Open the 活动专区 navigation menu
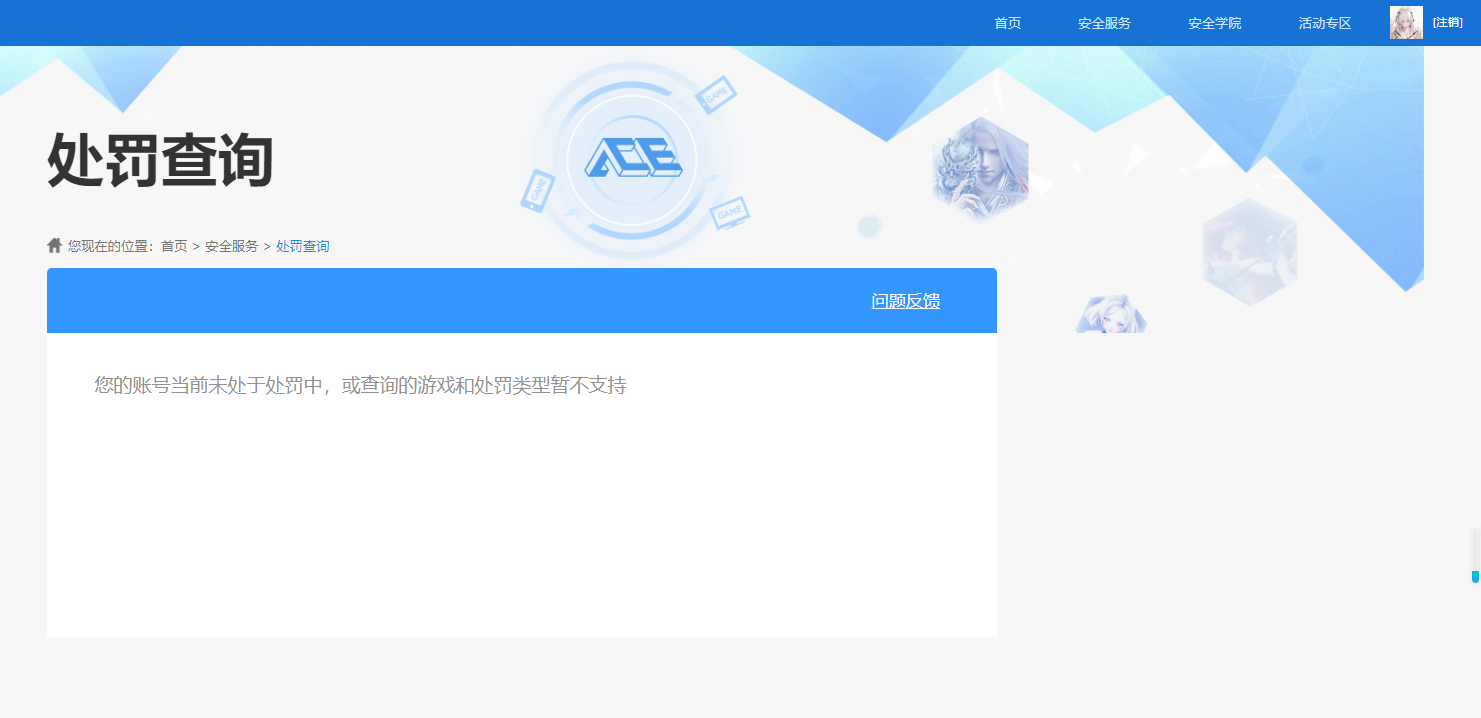This screenshot has width=1481, height=718. click(1324, 23)
